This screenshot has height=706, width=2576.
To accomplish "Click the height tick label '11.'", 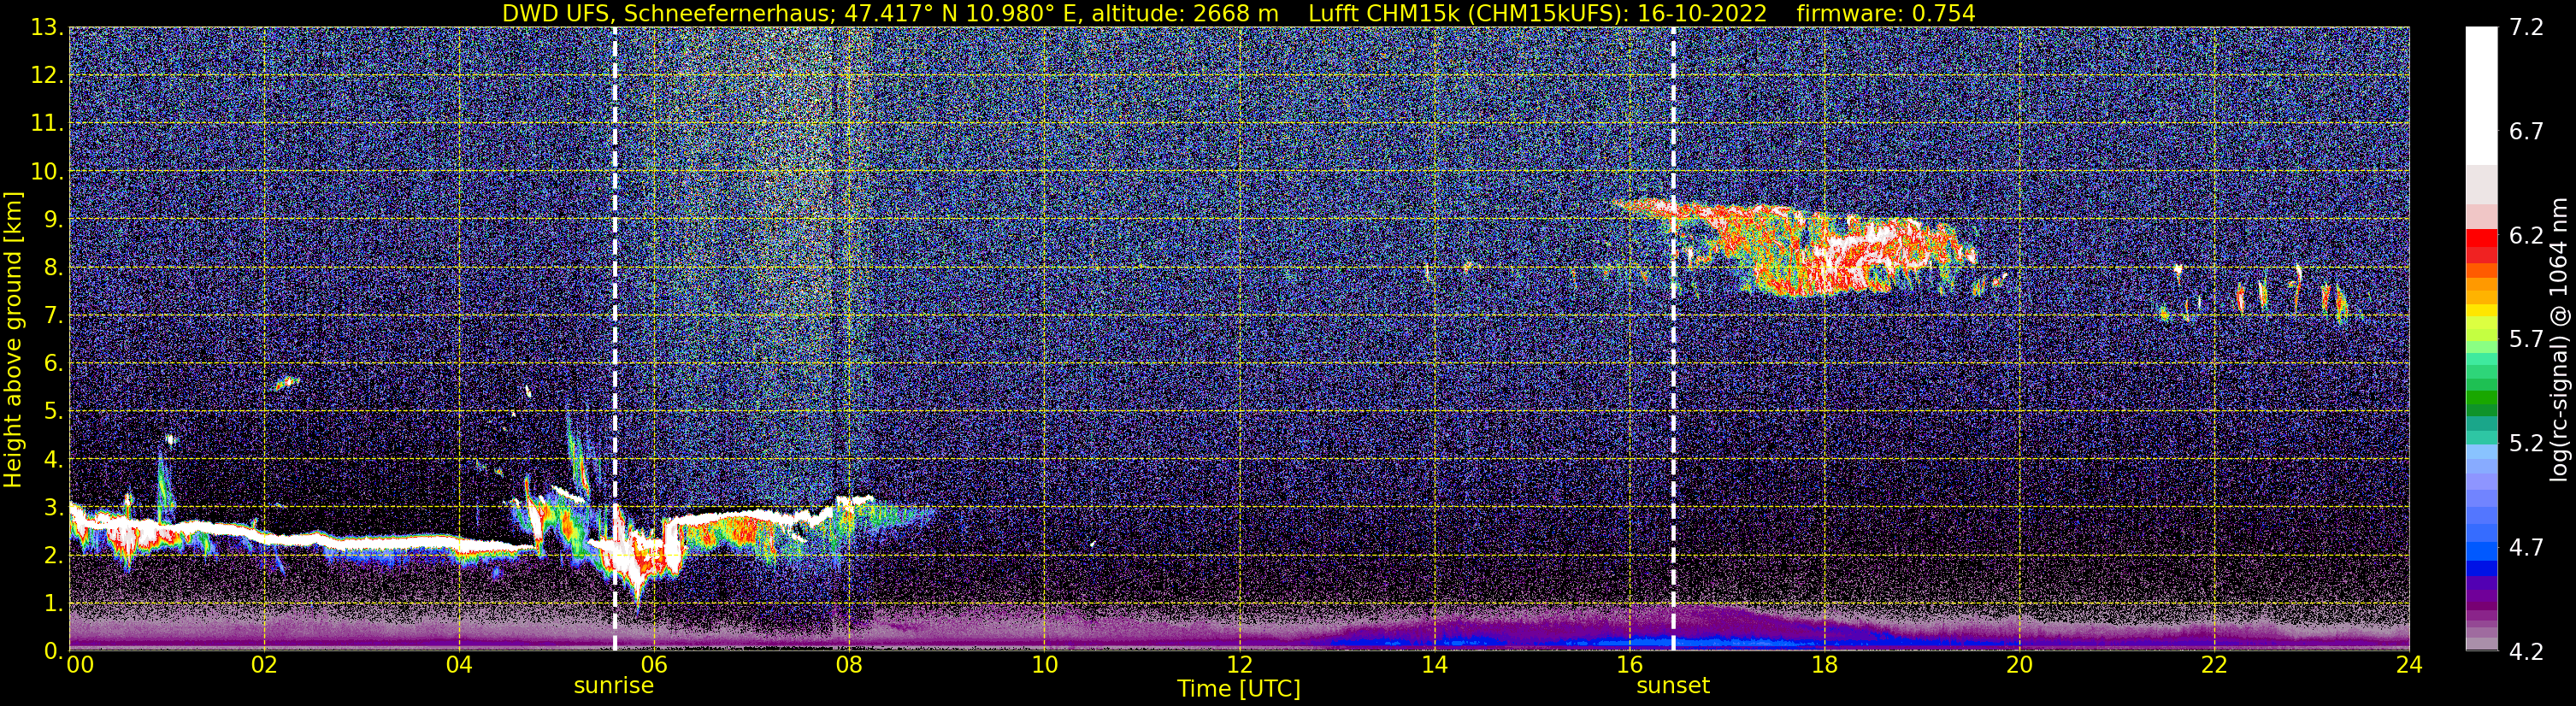I will (x=46, y=124).
